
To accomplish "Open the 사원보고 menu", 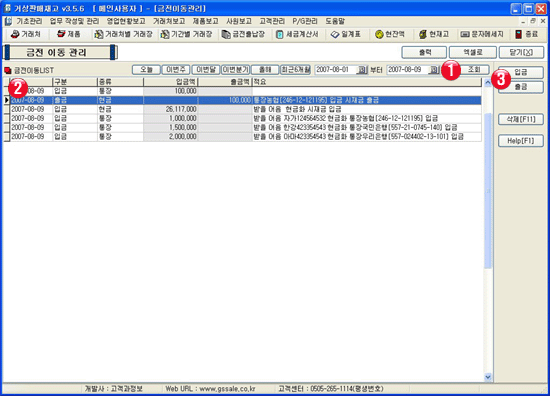I will coord(239,21).
